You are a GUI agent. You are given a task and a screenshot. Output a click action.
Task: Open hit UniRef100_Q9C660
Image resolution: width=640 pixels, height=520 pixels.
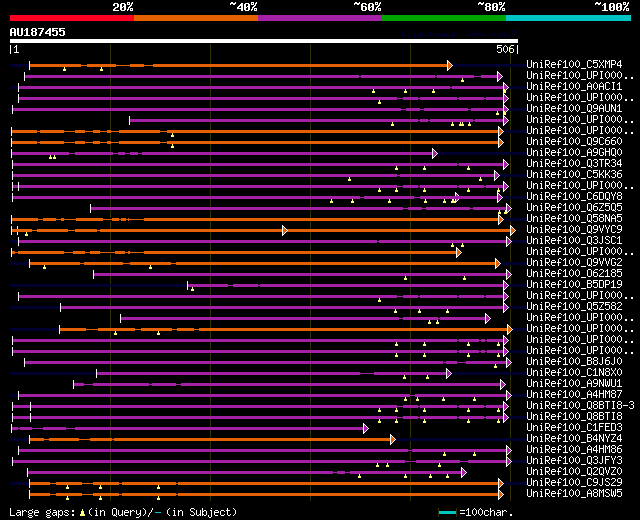coord(574,142)
